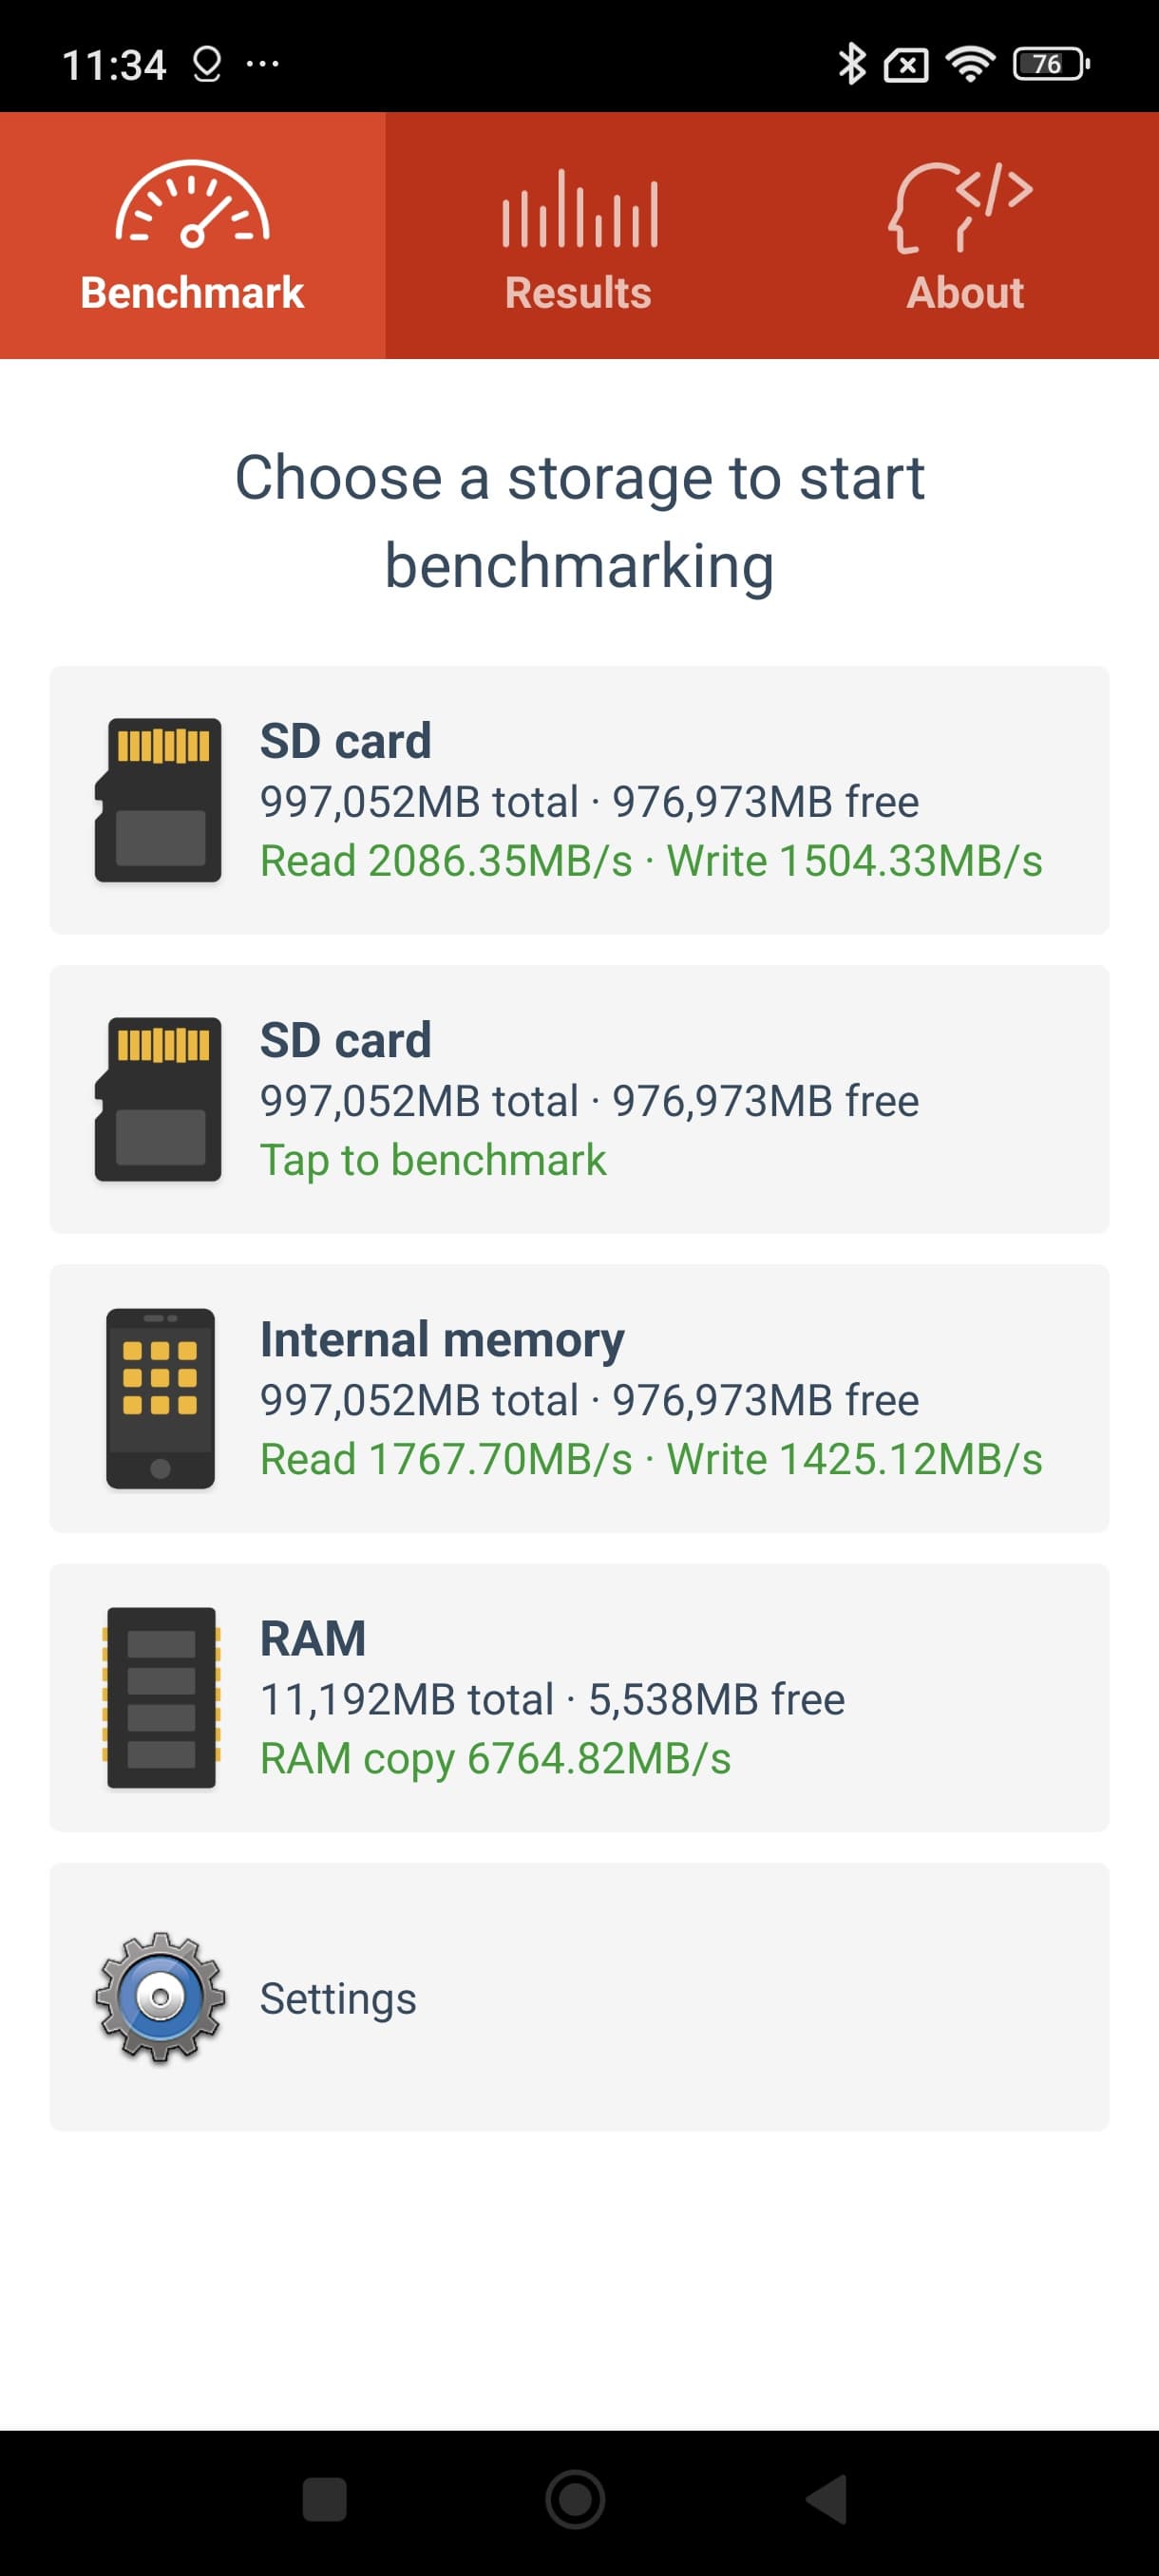This screenshot has height=2576, width=1159.
Task: Tap the Internal memory phone icon
Action: coord(160,1398)
